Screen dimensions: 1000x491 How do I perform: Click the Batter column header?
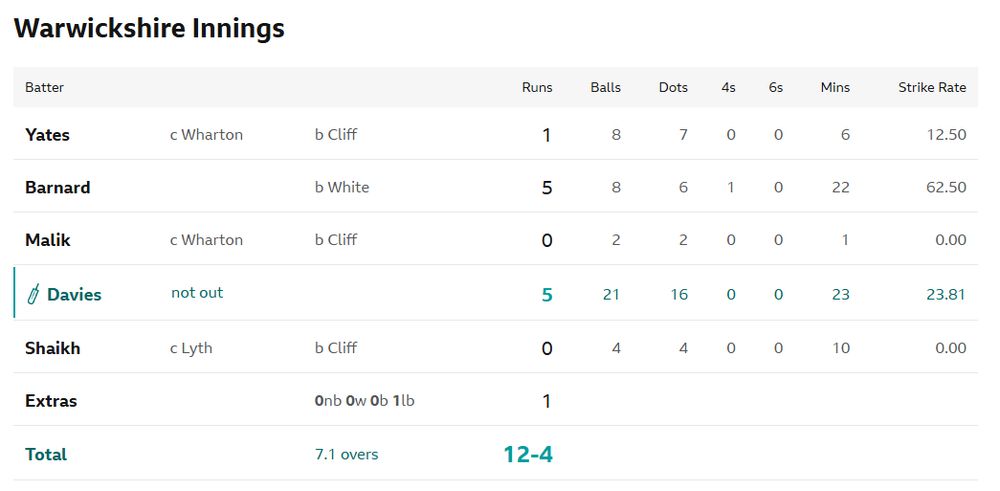pyautogui.click(x=45, y=87)
